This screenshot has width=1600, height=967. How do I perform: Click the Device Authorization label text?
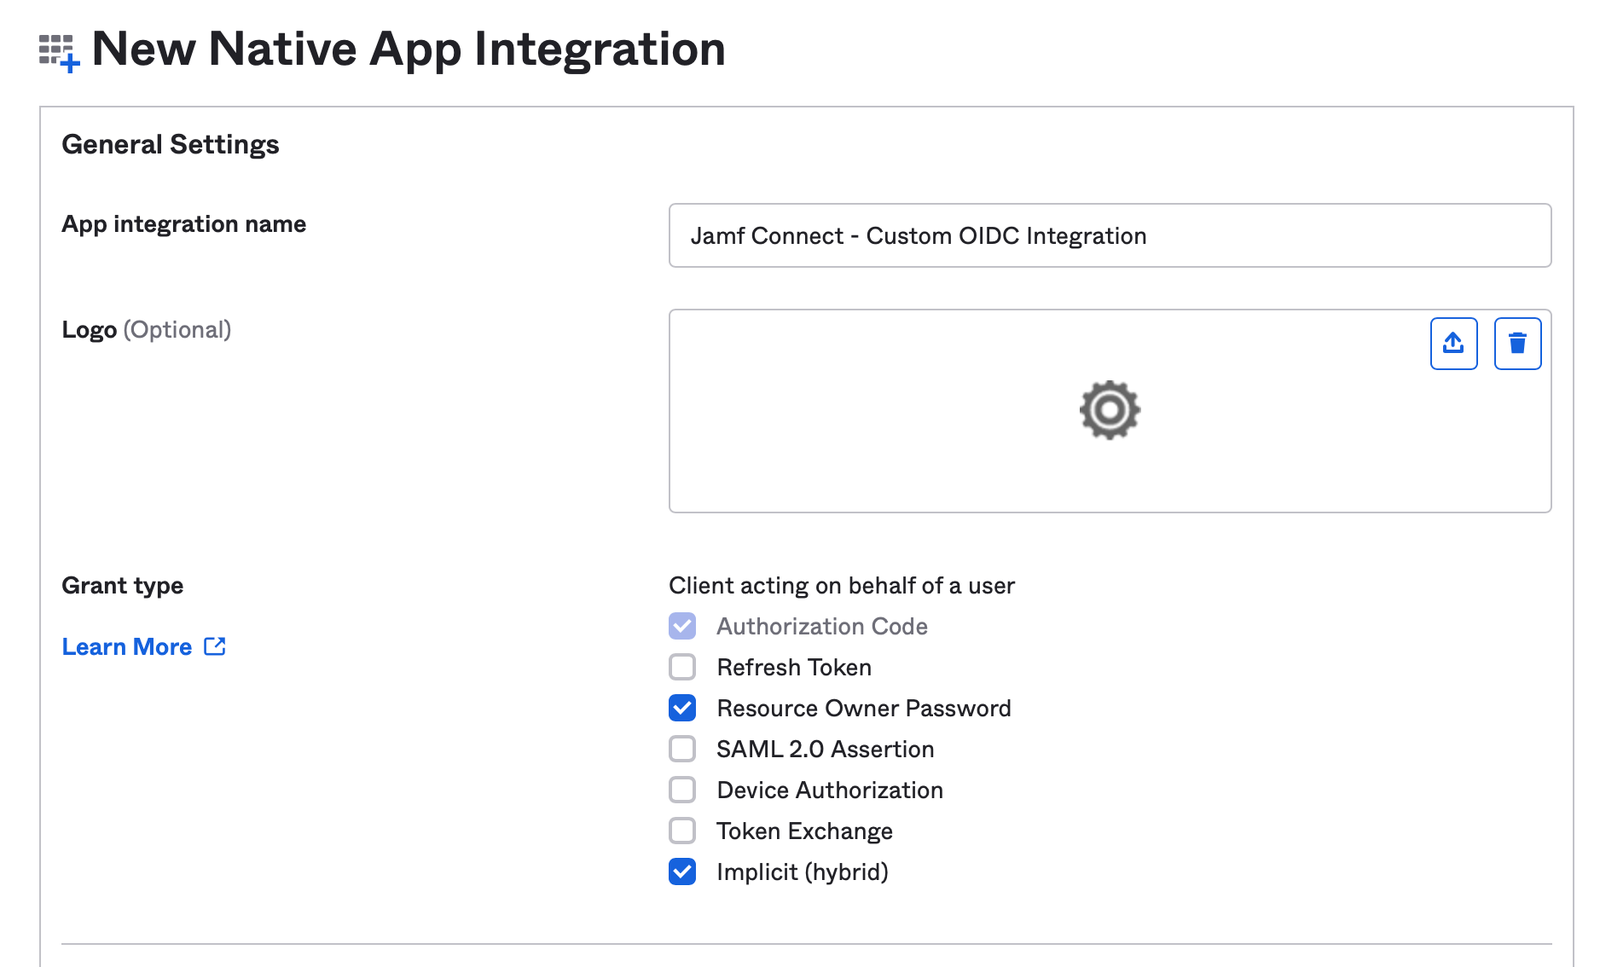(830, 790)
